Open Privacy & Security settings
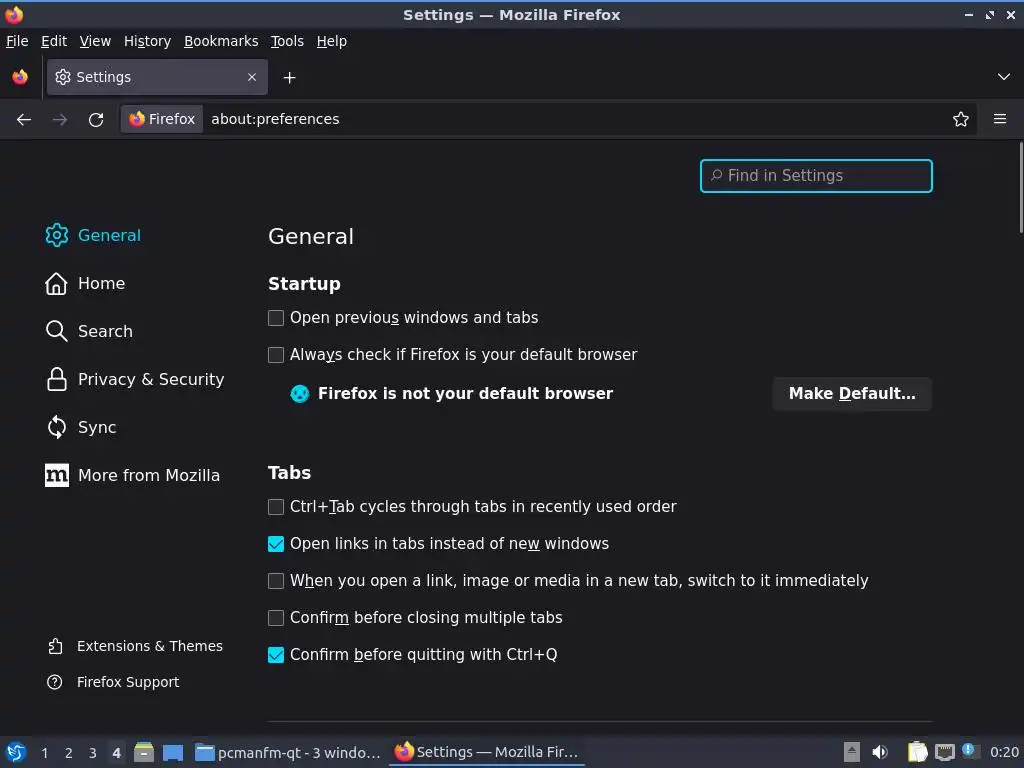1024x768 pixels. point(135,379)
